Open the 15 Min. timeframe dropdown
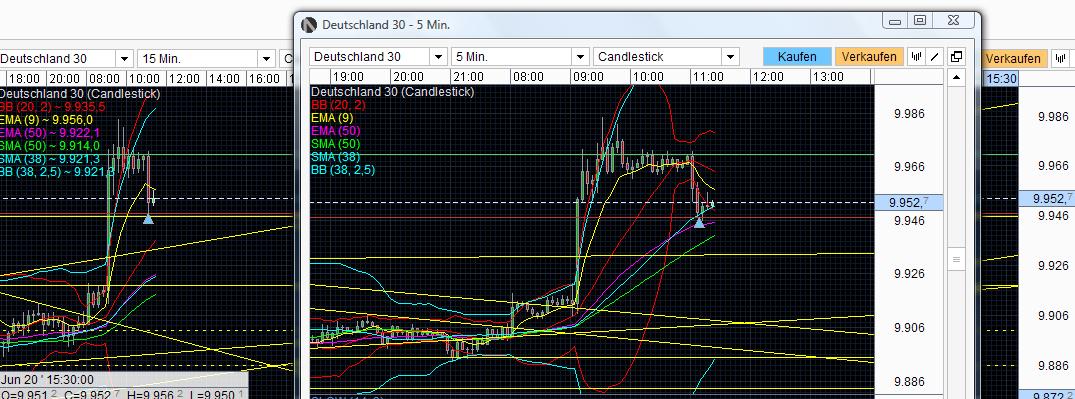The image size is (1075, 399). pyautogui.click(x=267, y=59)
